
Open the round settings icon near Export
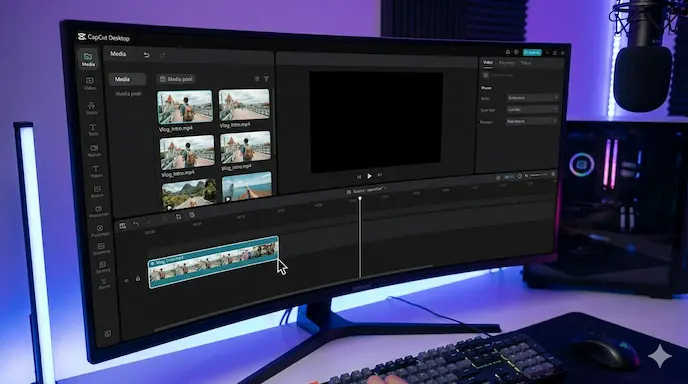pos(516,52)
